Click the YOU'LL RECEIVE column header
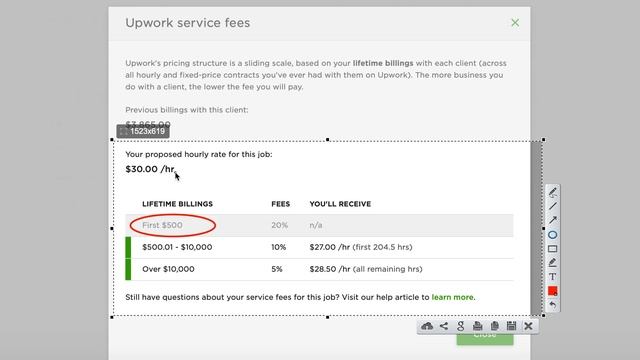The height and width of the screenshot is (360, 640). 340,204
